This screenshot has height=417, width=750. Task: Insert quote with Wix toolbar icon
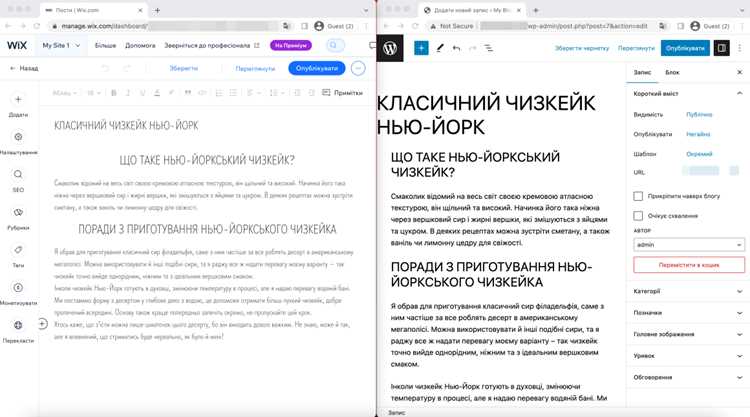point(188,93)
